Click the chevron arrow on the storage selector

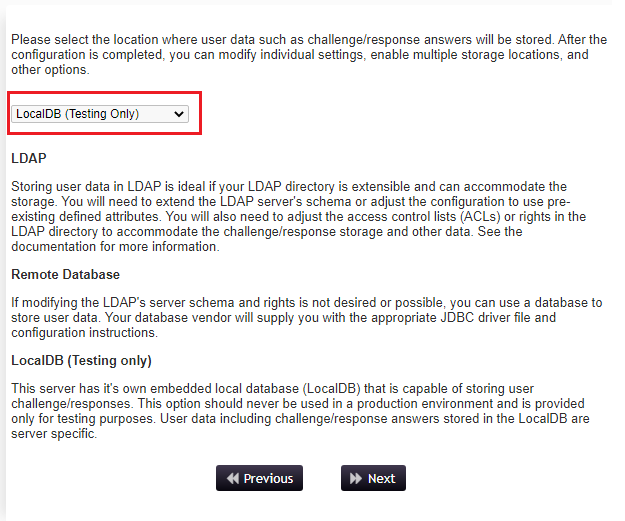pyautogui.click(x=179, y=114)
